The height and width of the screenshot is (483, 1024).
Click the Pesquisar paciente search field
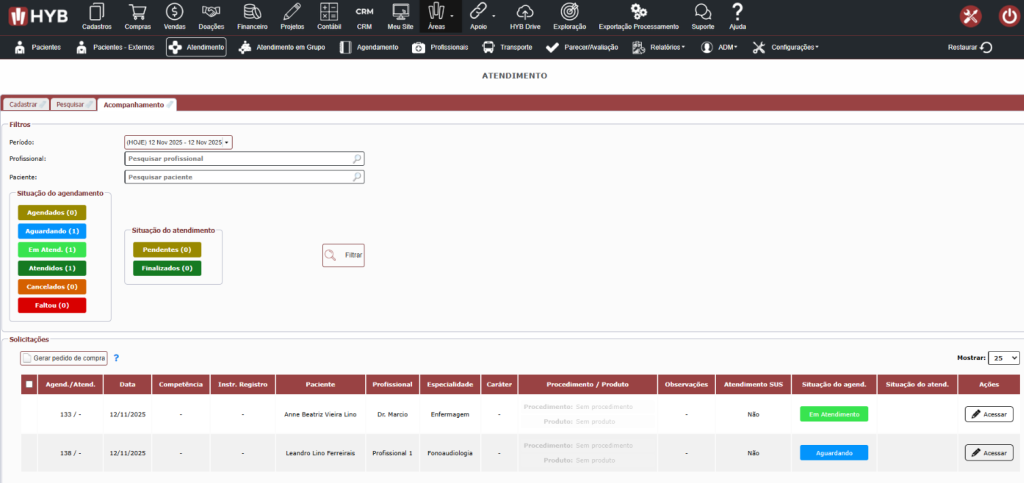[x=244, y=177]
